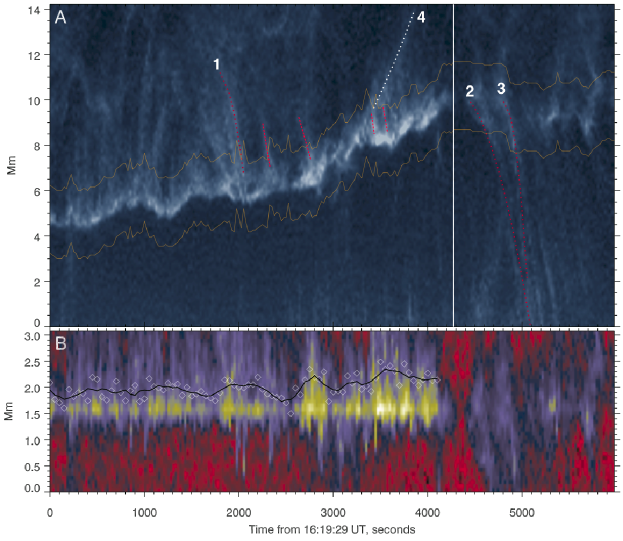
Task: Click the panel label B
Action: click(x=61, y=343)
